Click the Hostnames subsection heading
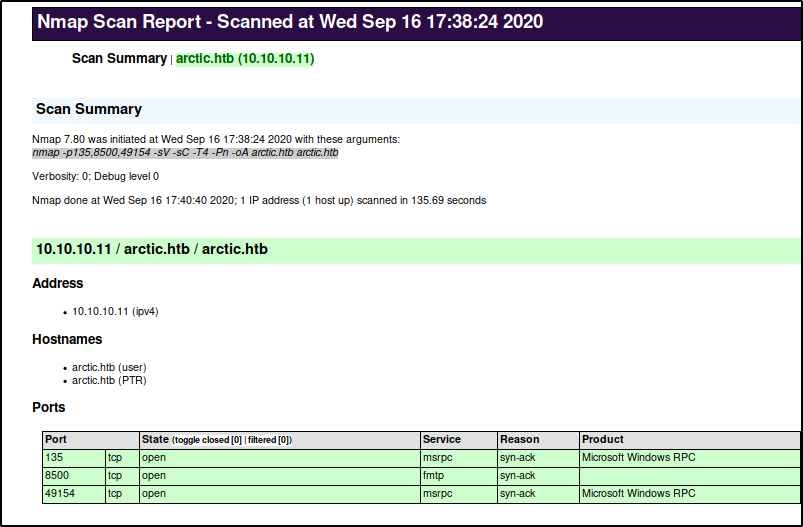 click(x=67, y=340)
